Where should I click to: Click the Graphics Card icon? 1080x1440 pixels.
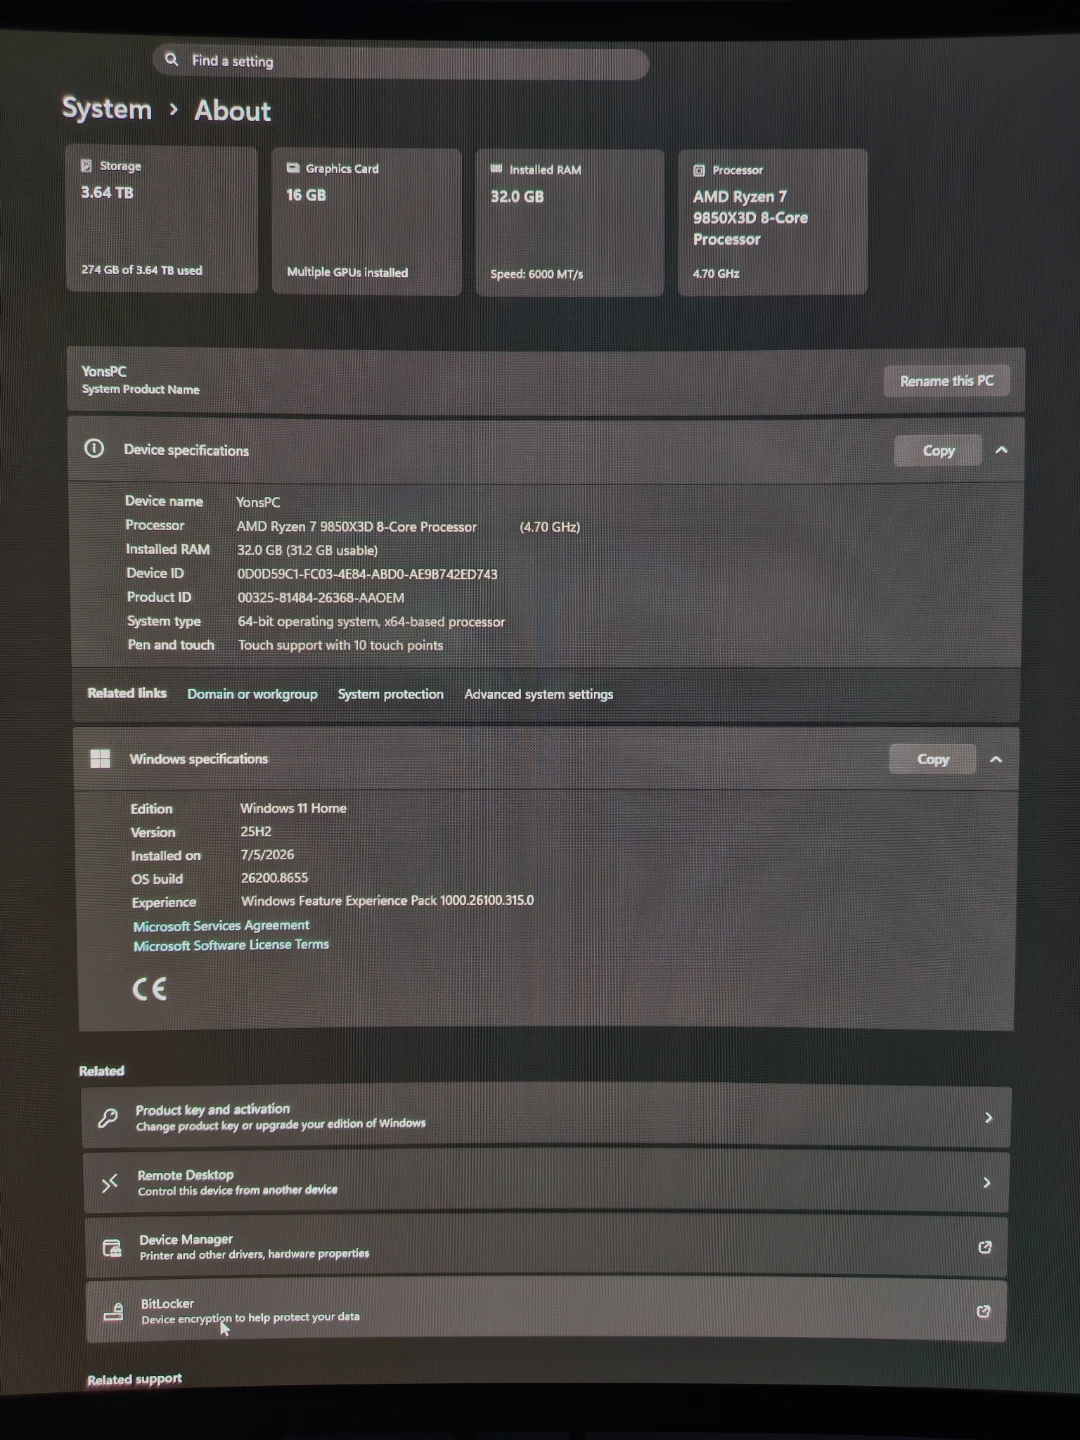pyautogui.click(x=293, y=168)
